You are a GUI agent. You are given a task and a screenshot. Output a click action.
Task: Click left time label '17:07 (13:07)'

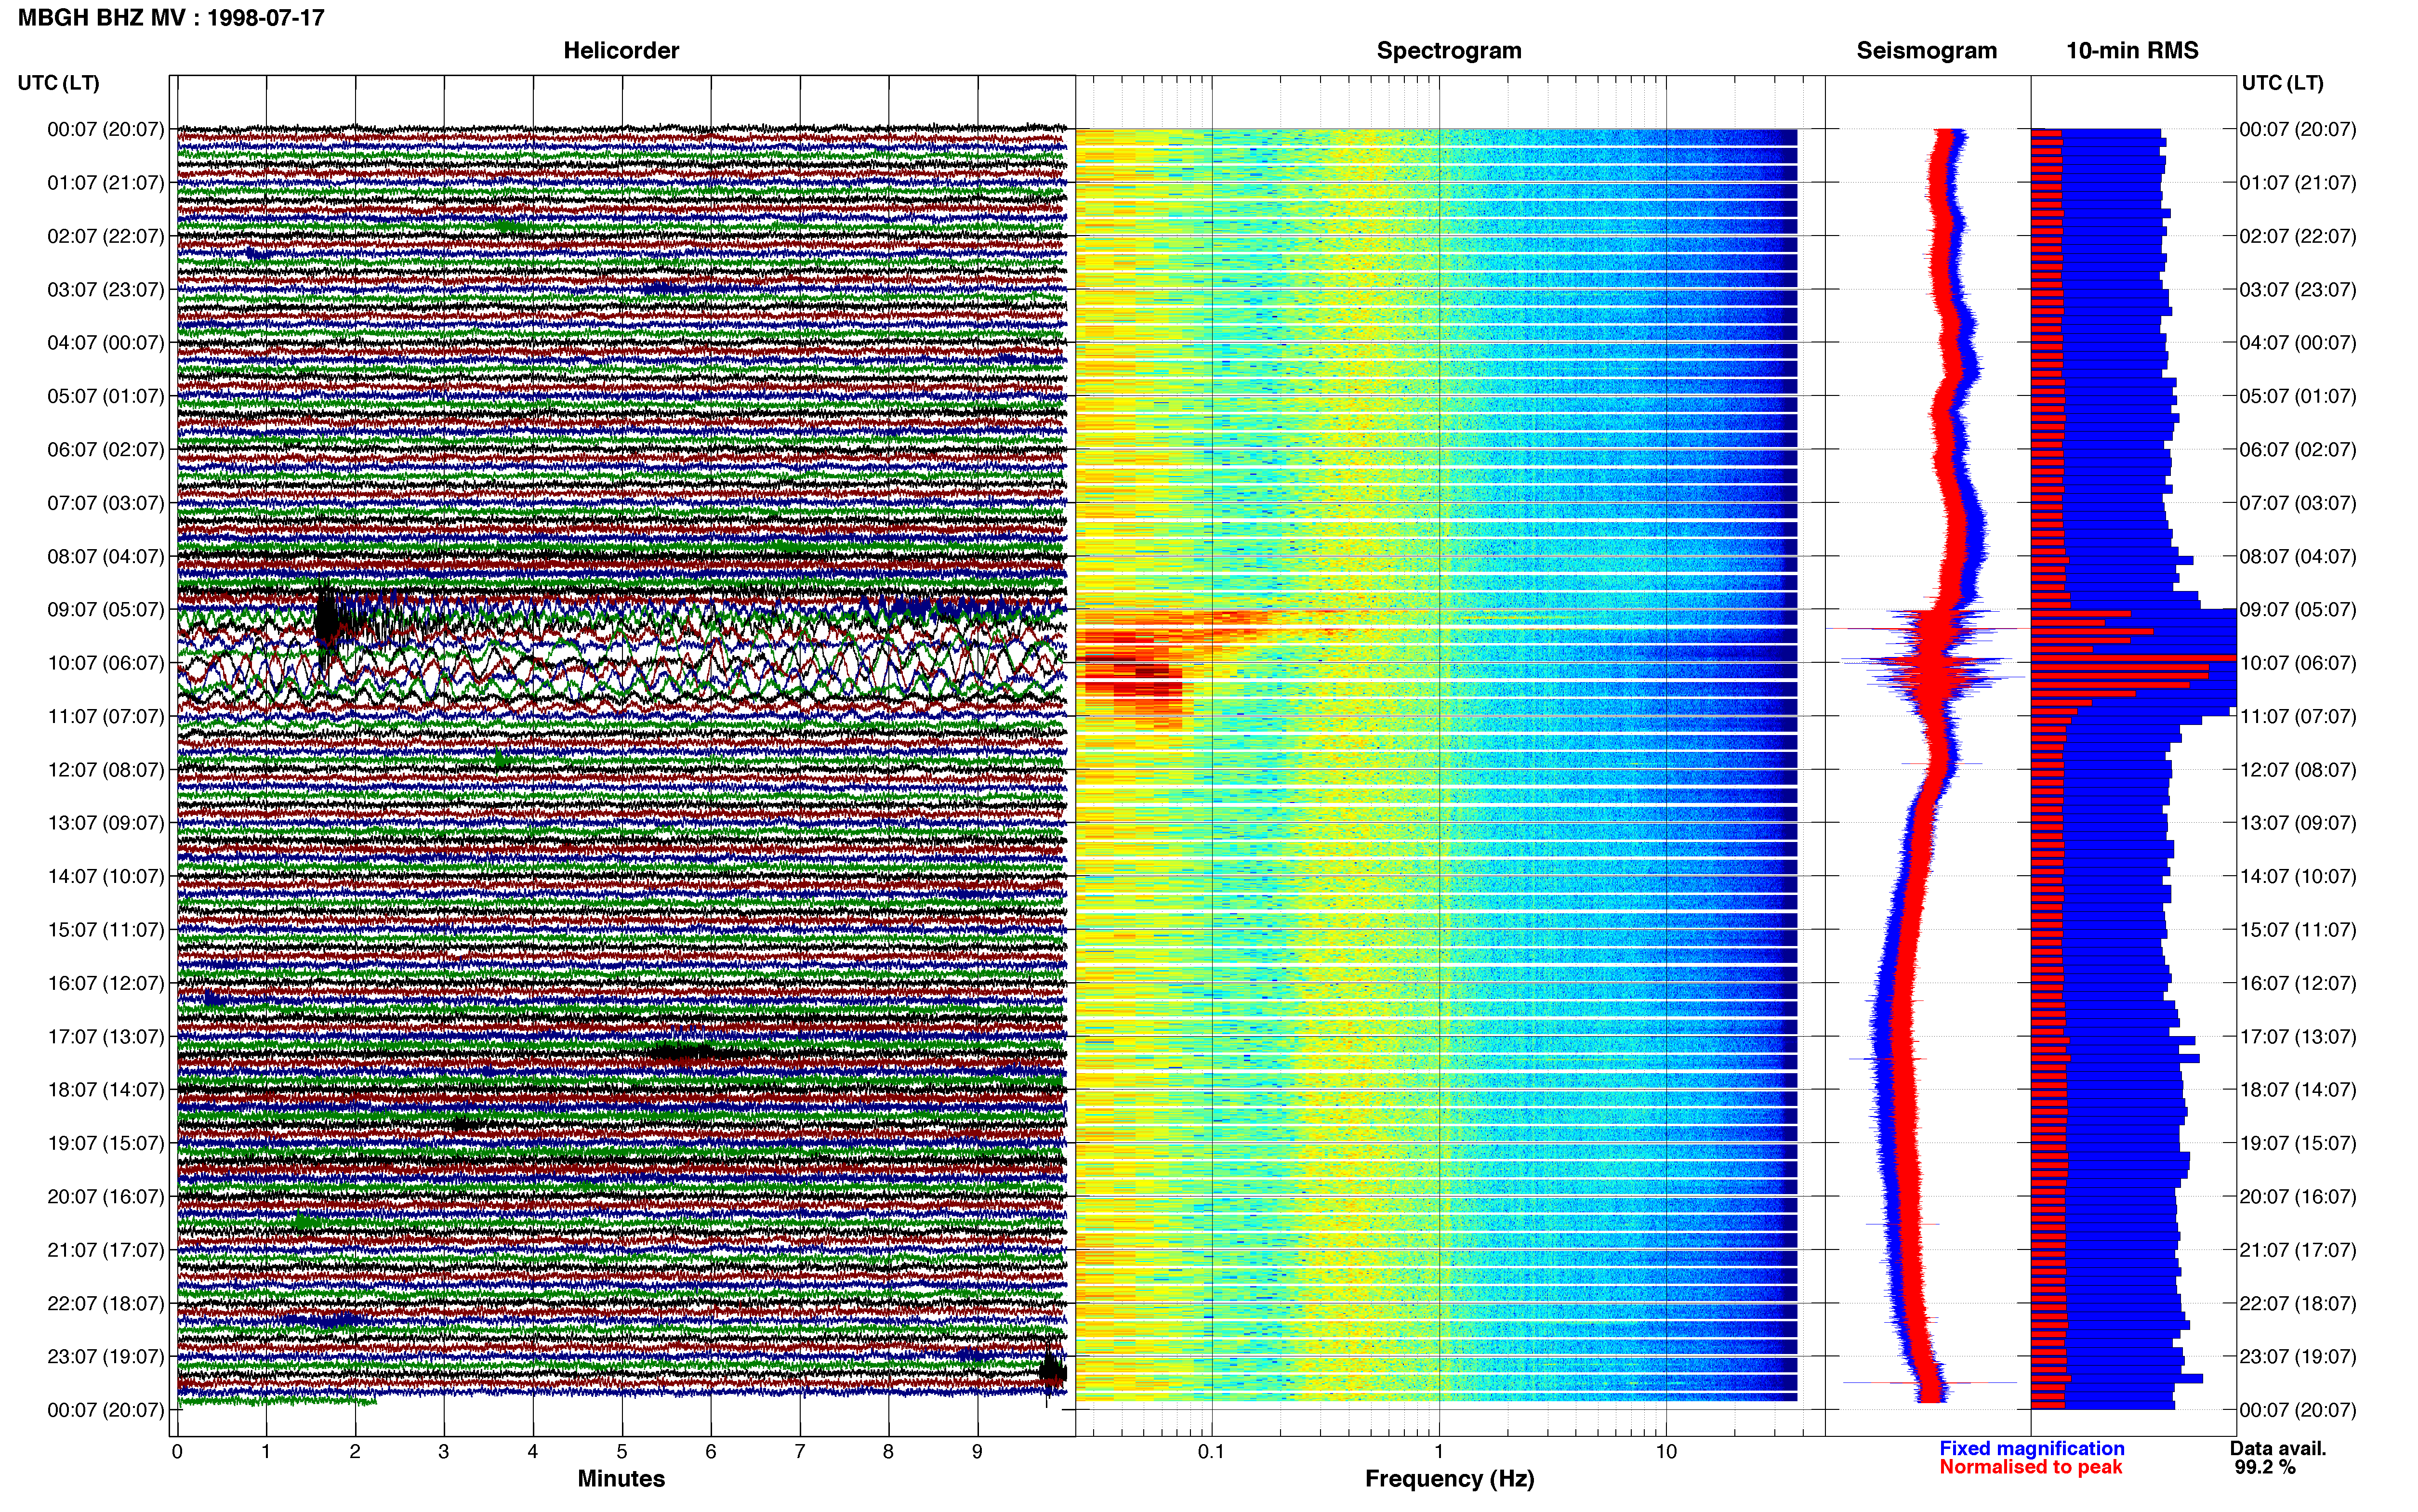click(105, 1036)
